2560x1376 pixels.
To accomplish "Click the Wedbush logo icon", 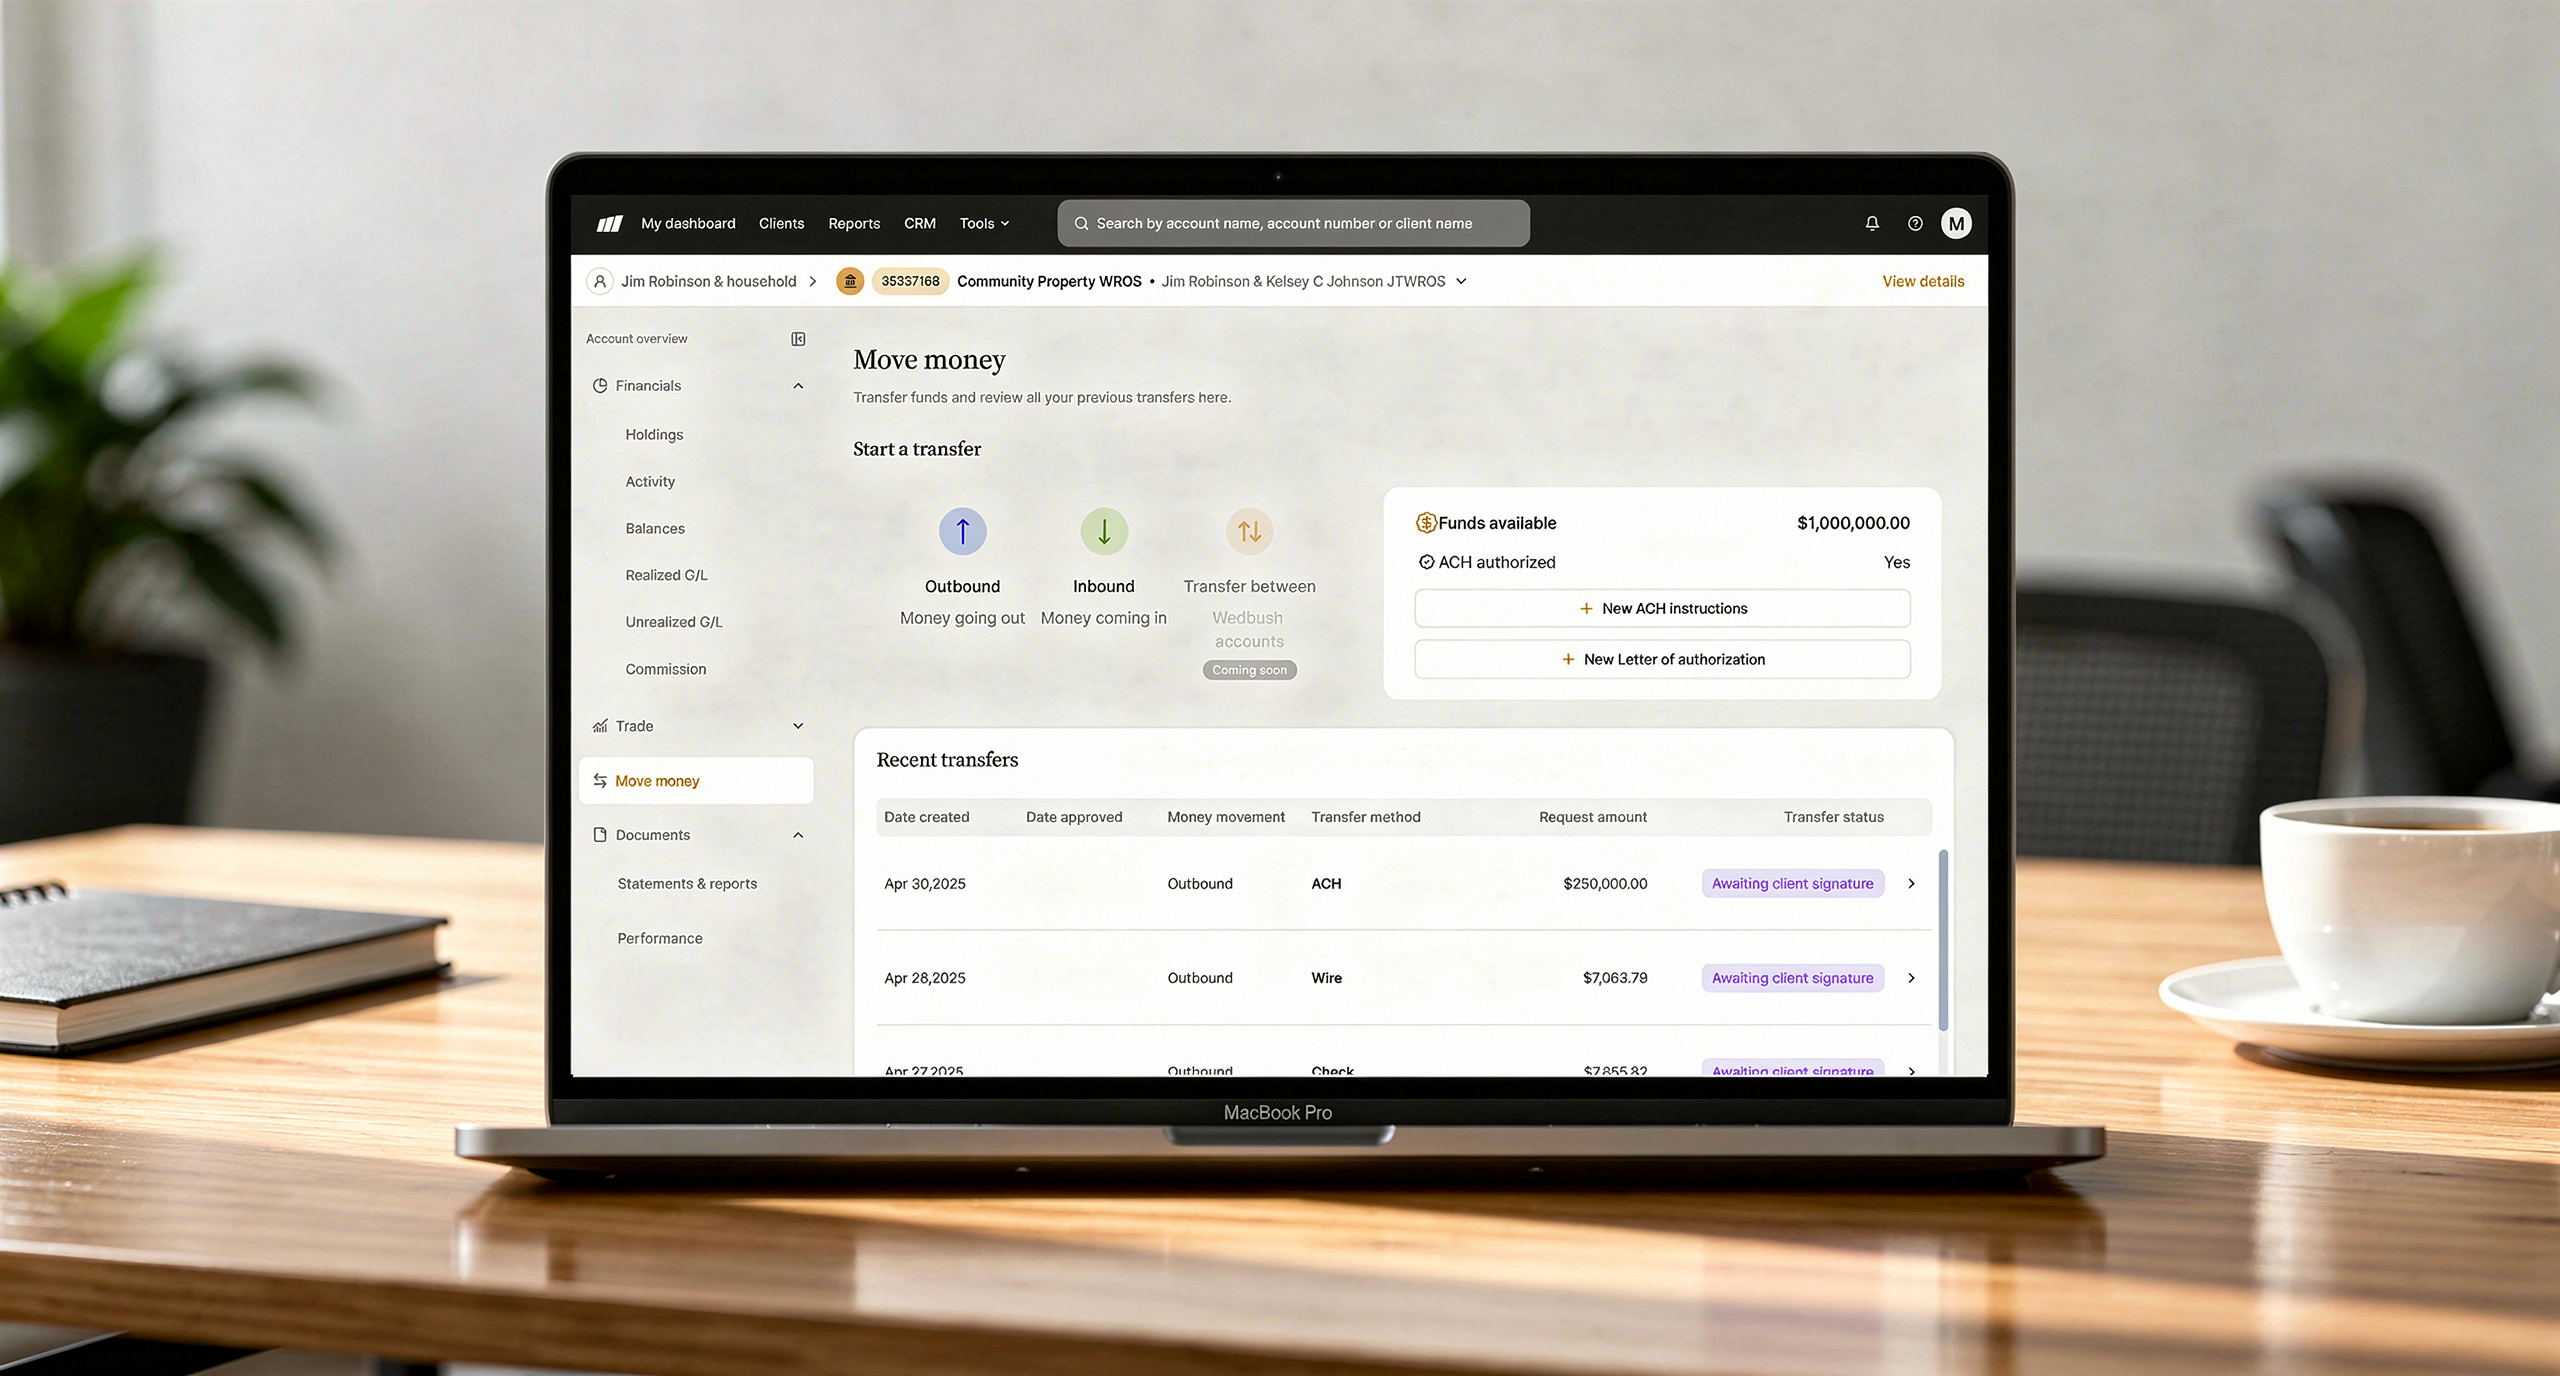I will point(609,223).
